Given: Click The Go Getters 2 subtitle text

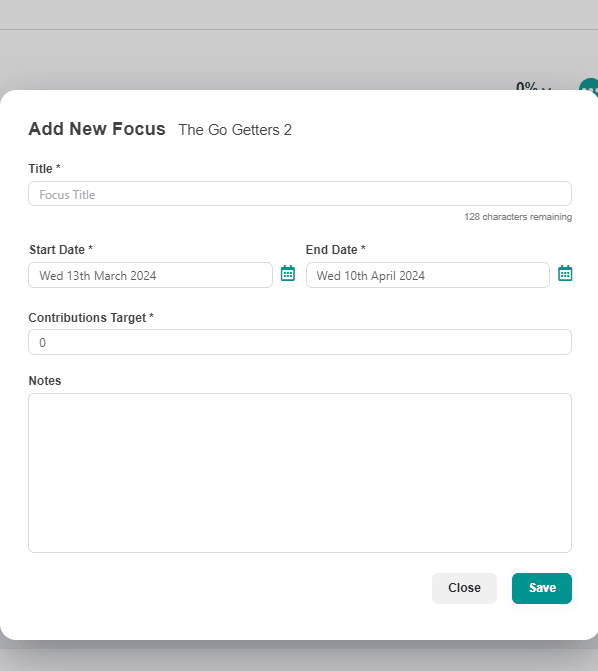Looking at the screenshot, I should 235,130.
